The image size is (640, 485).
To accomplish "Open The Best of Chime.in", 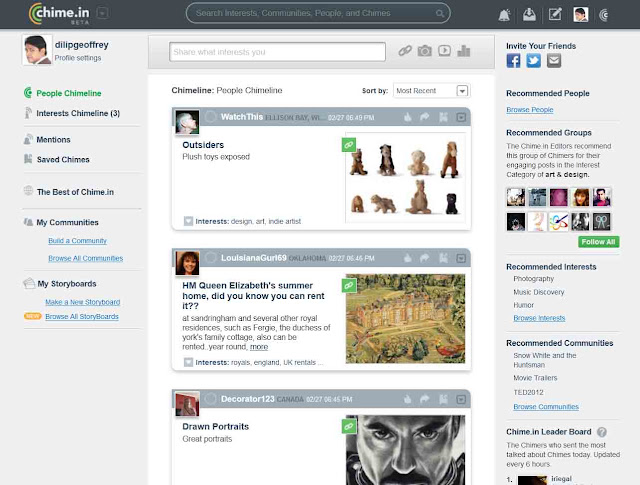I will point(75,192).
